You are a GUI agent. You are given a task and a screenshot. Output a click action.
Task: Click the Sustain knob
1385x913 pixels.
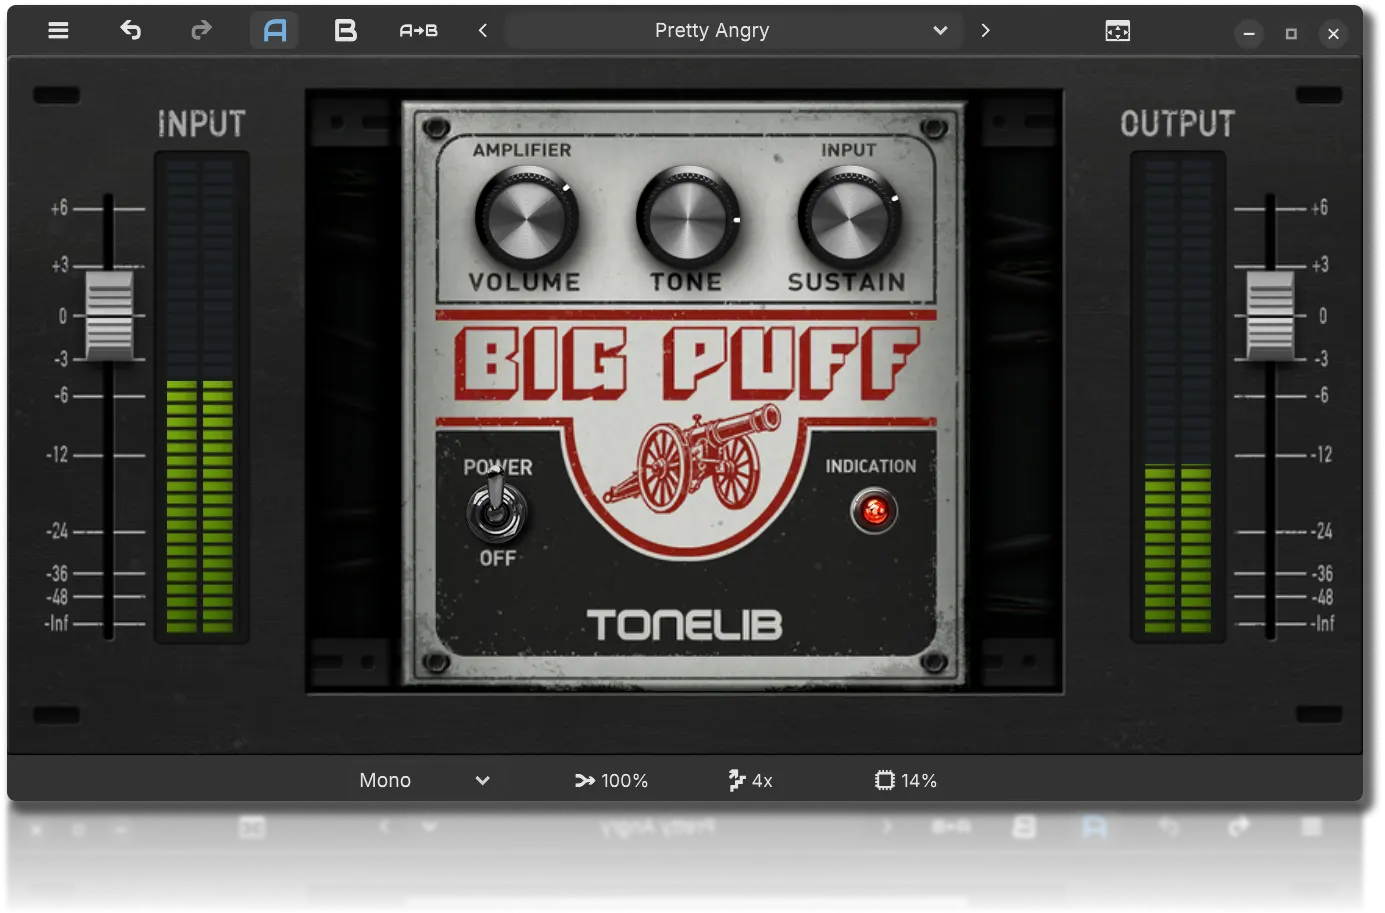pos(849,219)
